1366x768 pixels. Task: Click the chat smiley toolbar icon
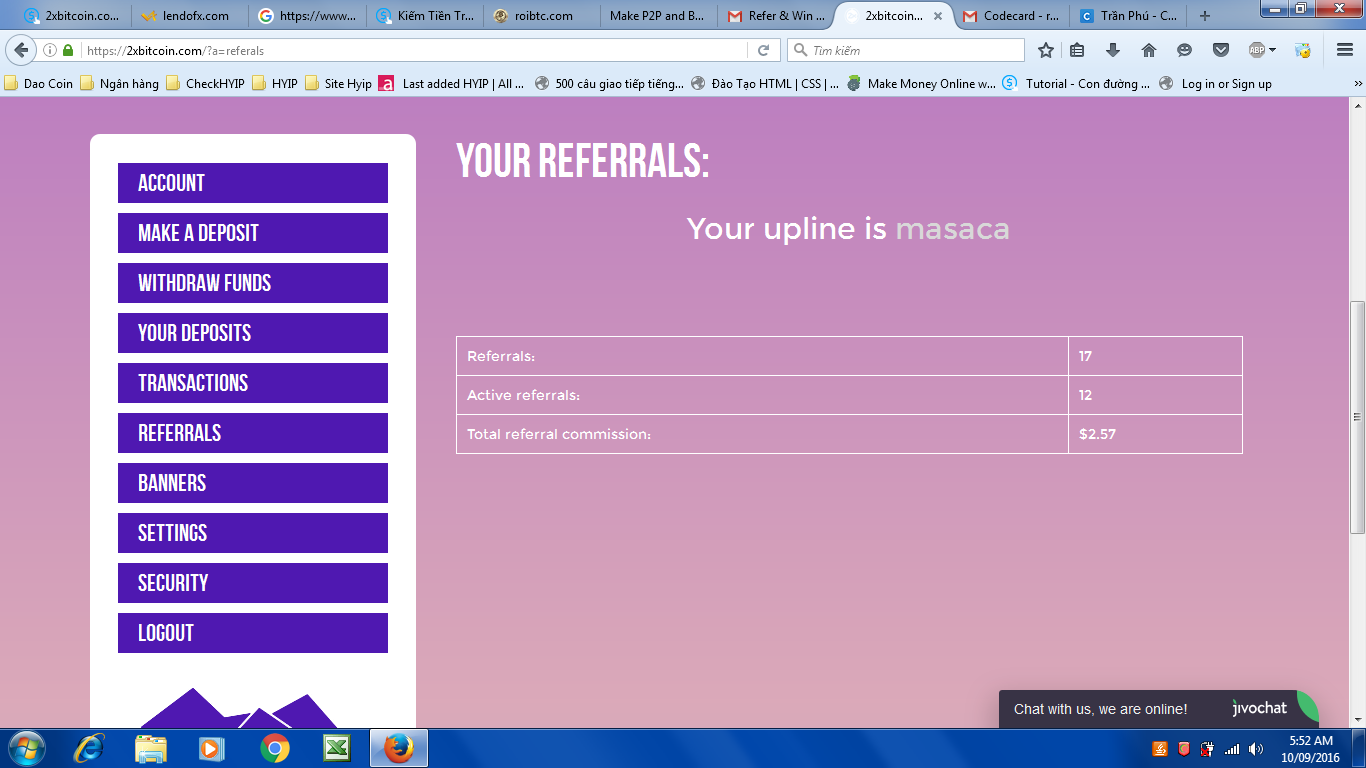click(x=1184, y=50)
